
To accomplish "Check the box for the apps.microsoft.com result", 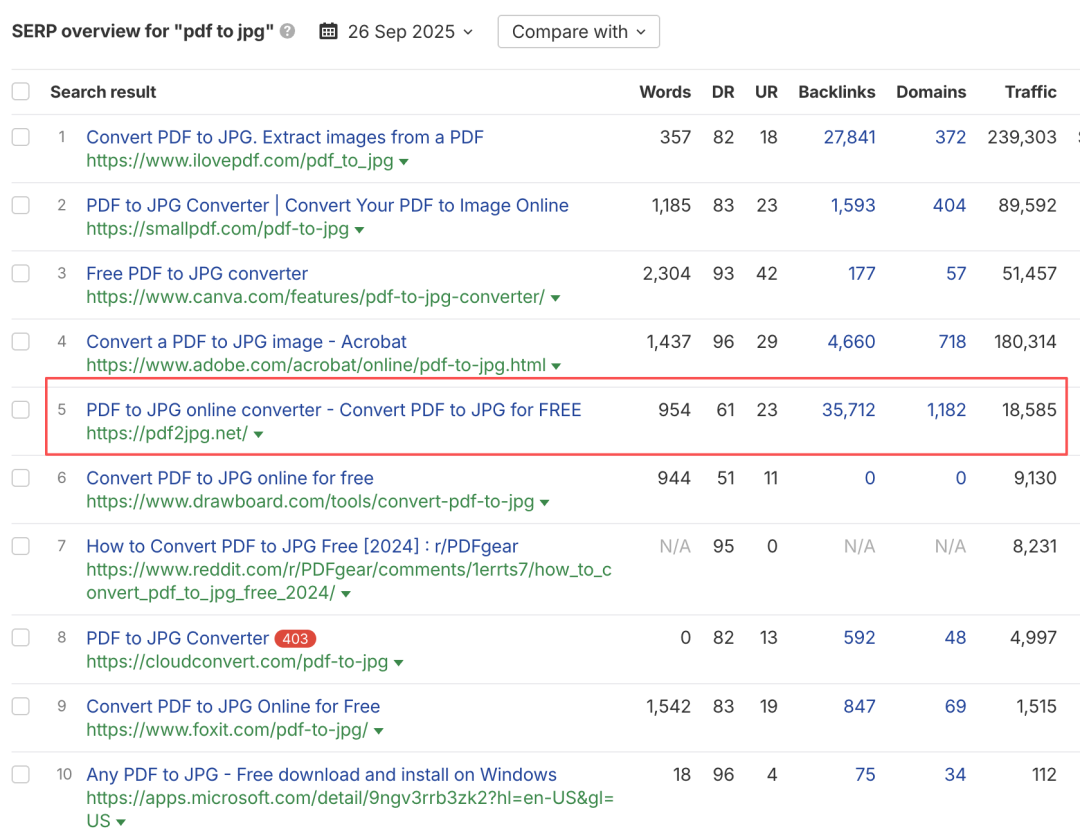I will tap(21, 774).
